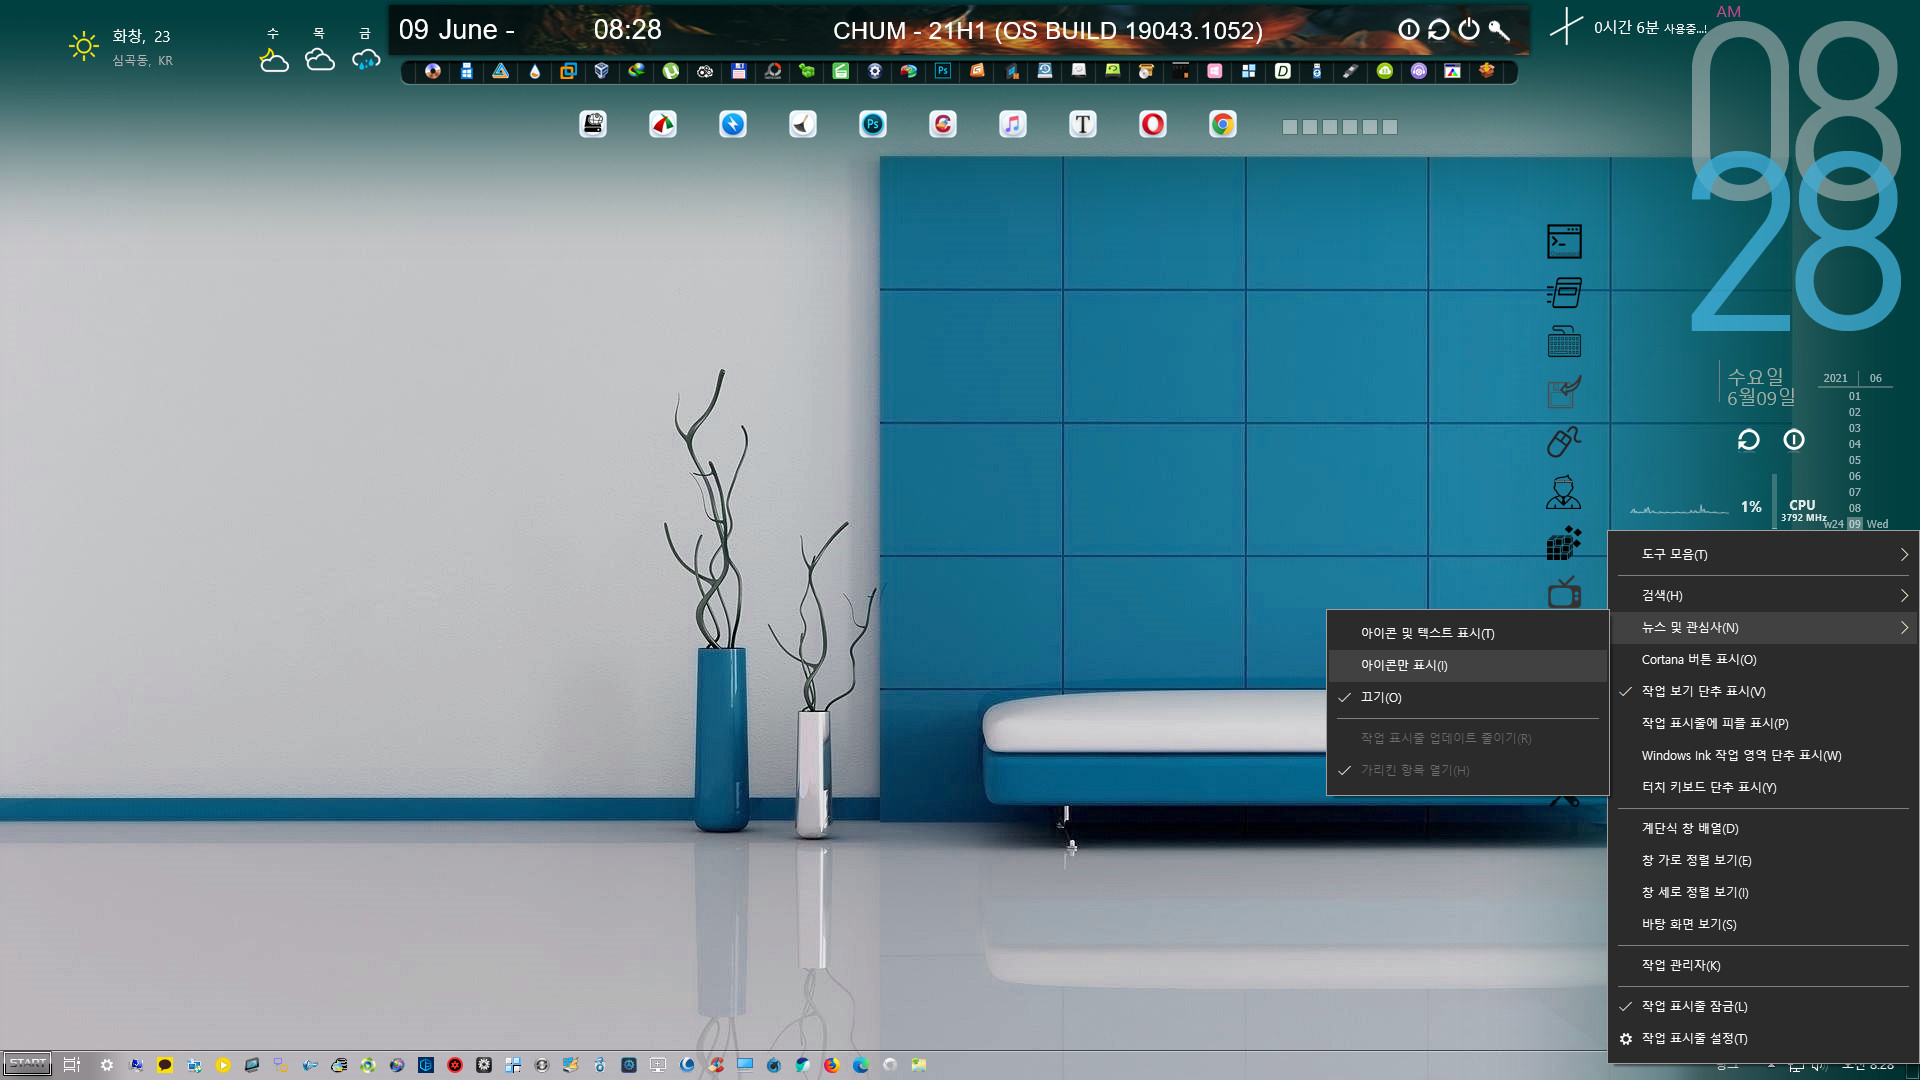Image resolution: width=1920 pixels, height=1080 pixels.
Task: Open CCleaner icon in the dock
Action: click(x=942, y=124)
